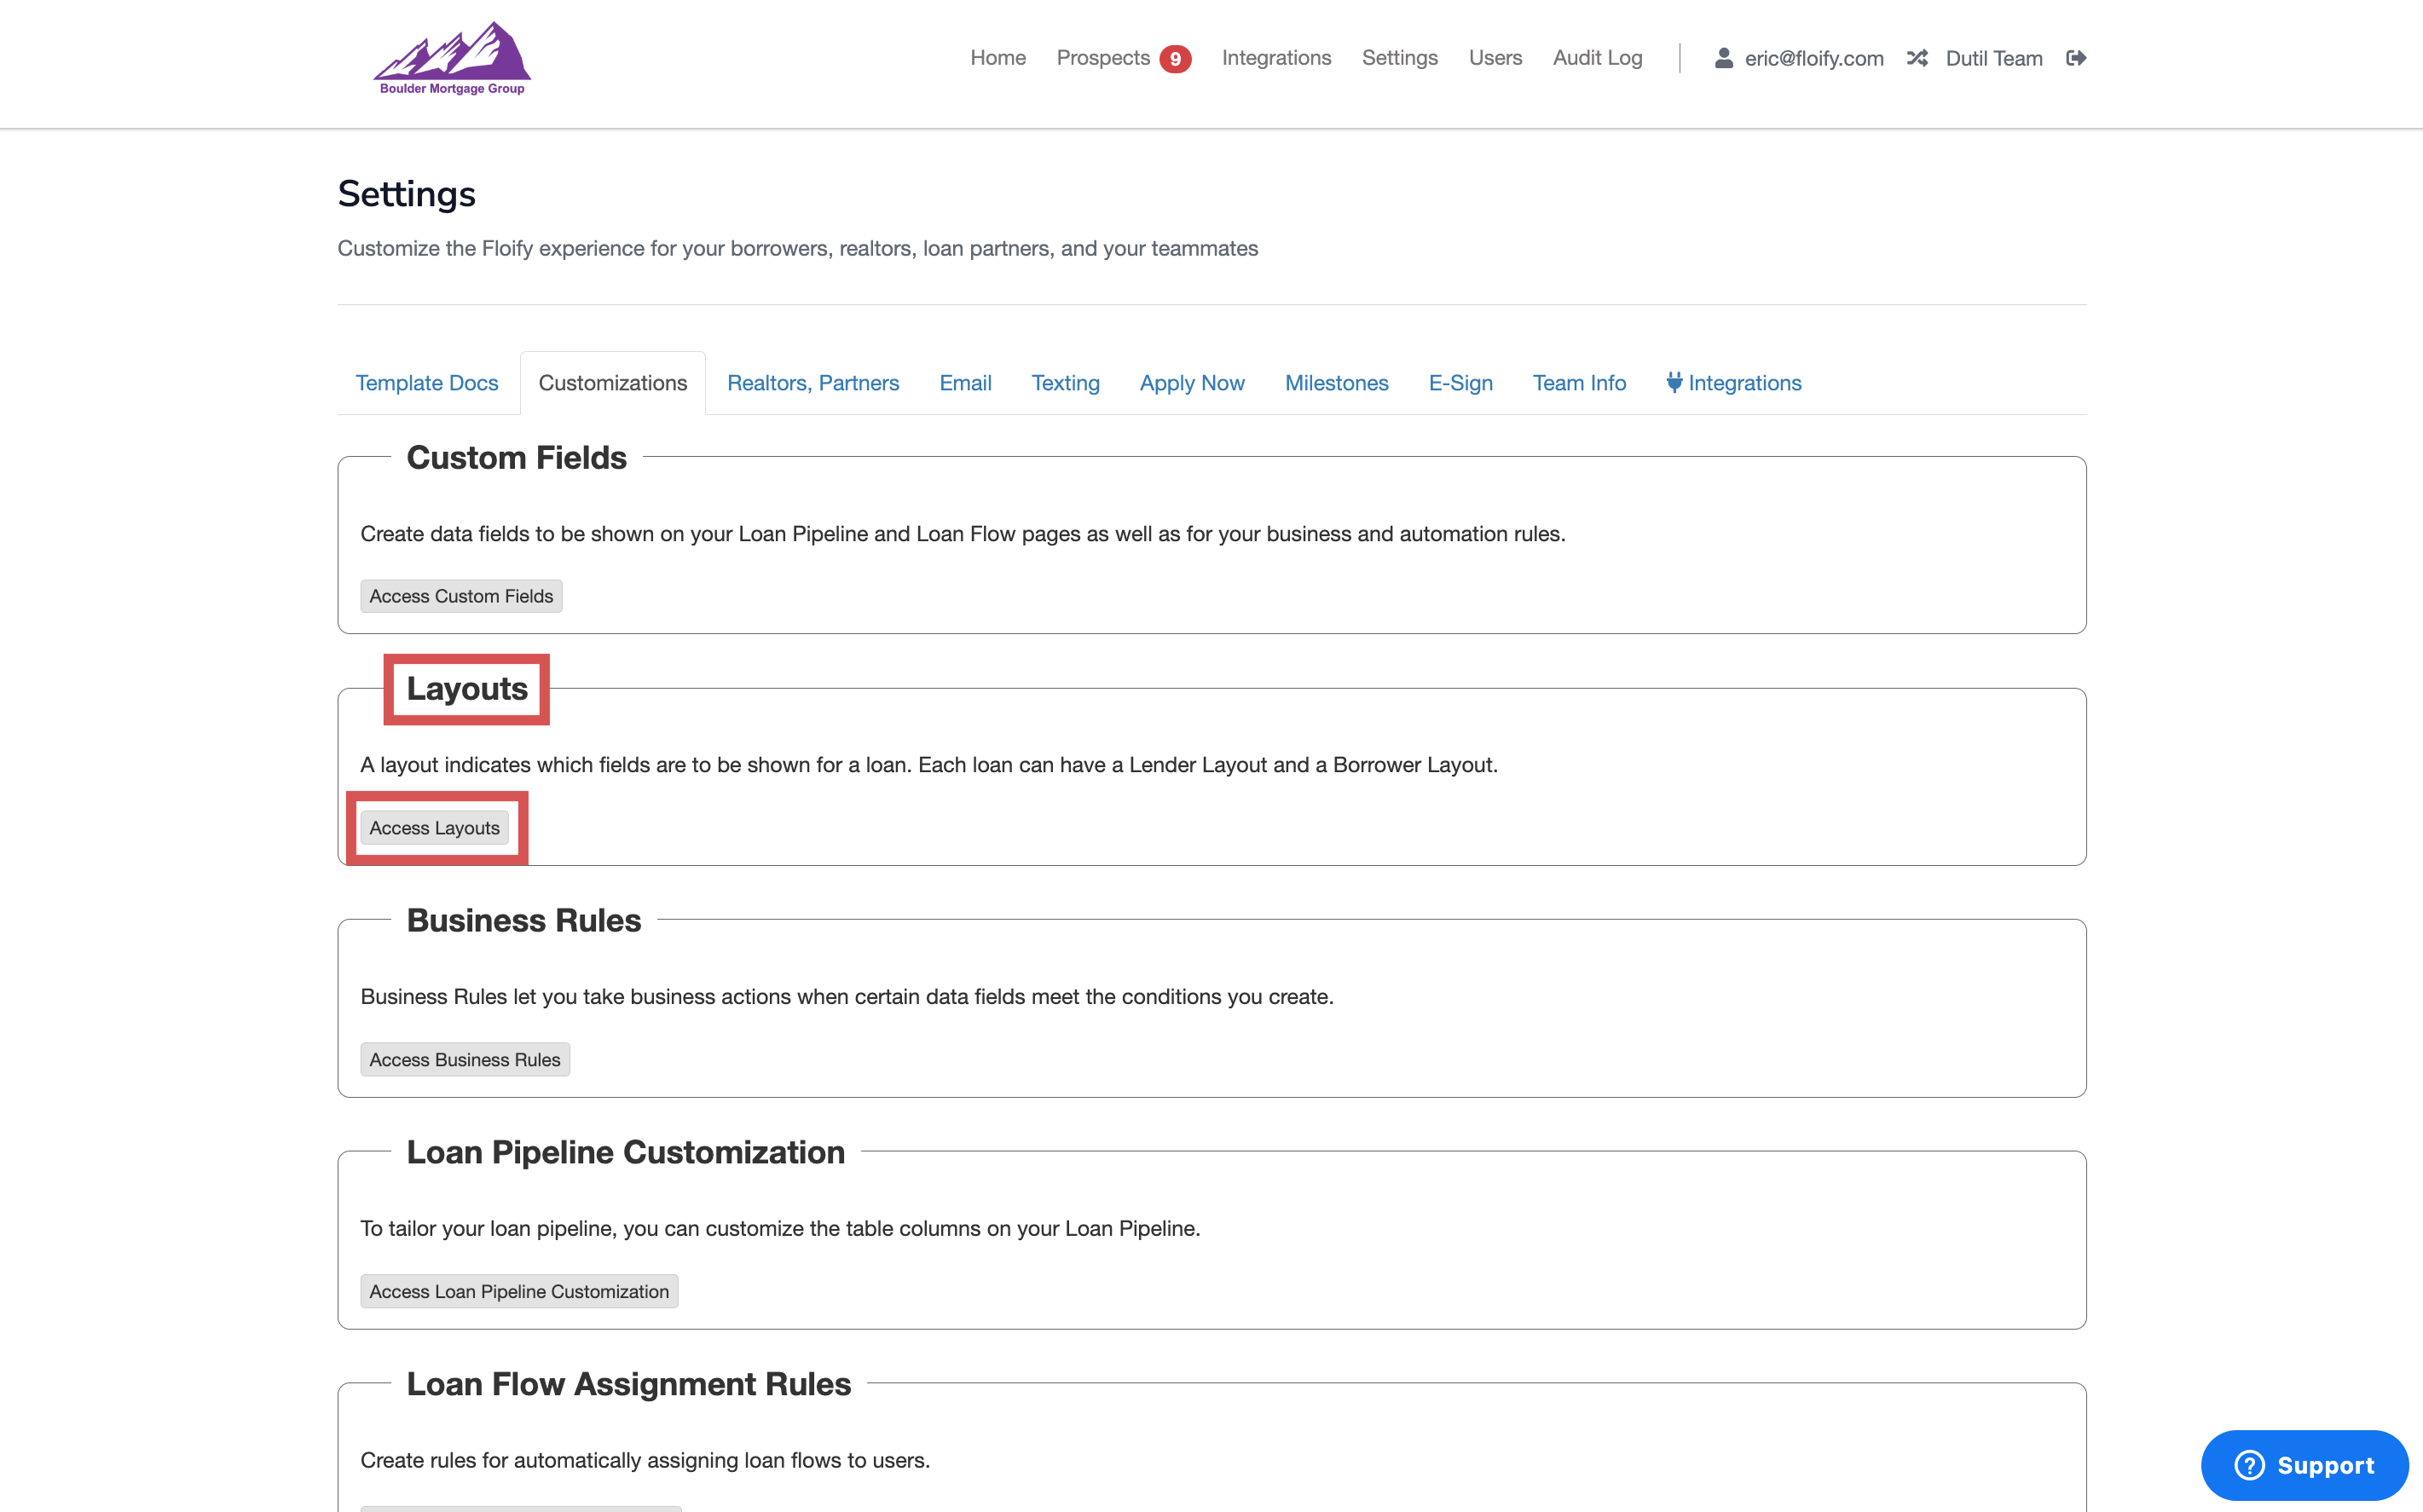Image resolution: width=2423 pixels, height=1512 pixels.
Task: Click the Dutil Team link
Action: pyautogui.click(x=1994, y=58)
